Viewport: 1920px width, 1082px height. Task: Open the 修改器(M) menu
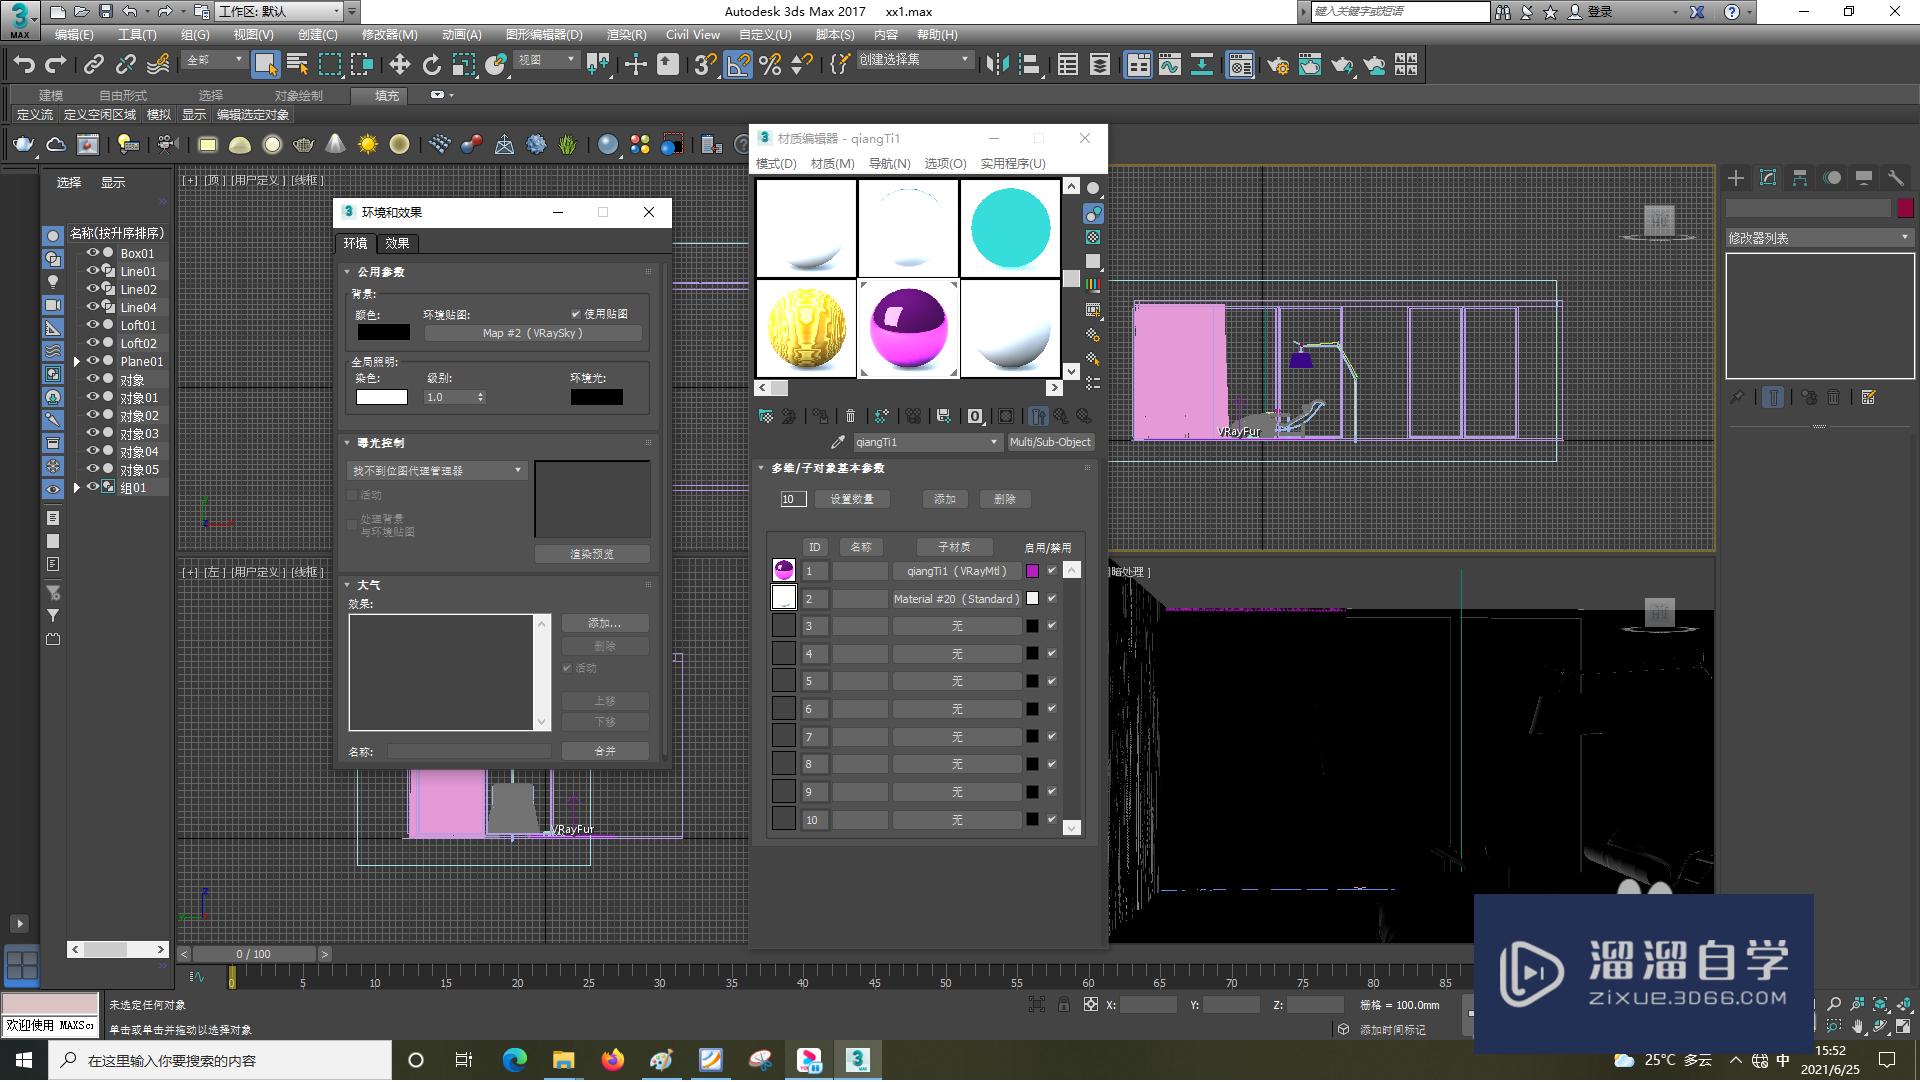tap(390, 35)
